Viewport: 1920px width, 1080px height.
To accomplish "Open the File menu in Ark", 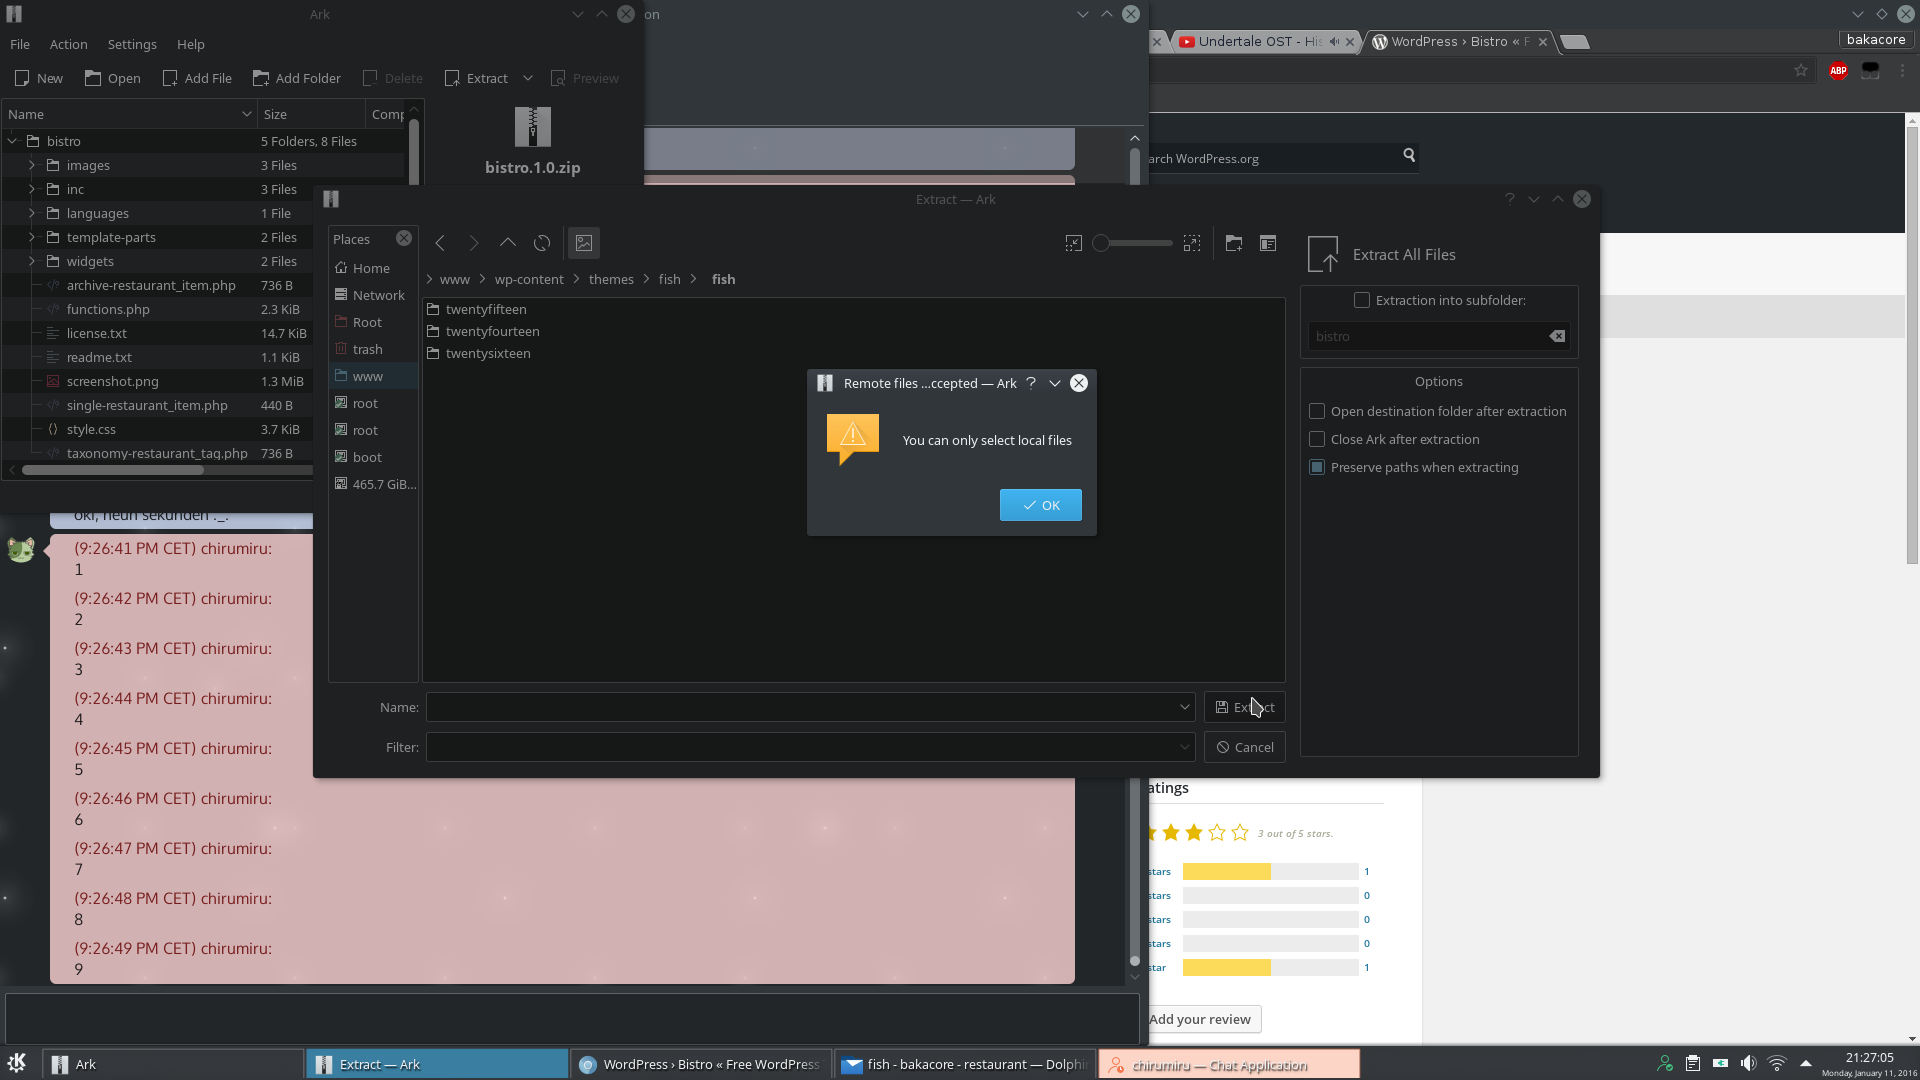I will (19, 44).
